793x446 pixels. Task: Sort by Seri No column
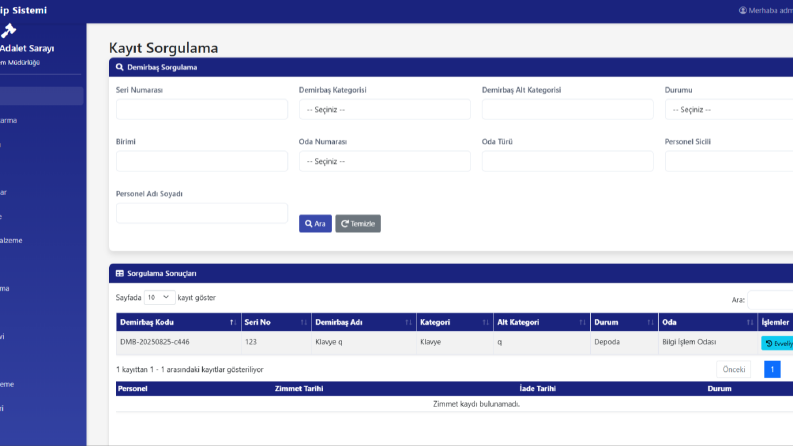[x=276, y=322]
